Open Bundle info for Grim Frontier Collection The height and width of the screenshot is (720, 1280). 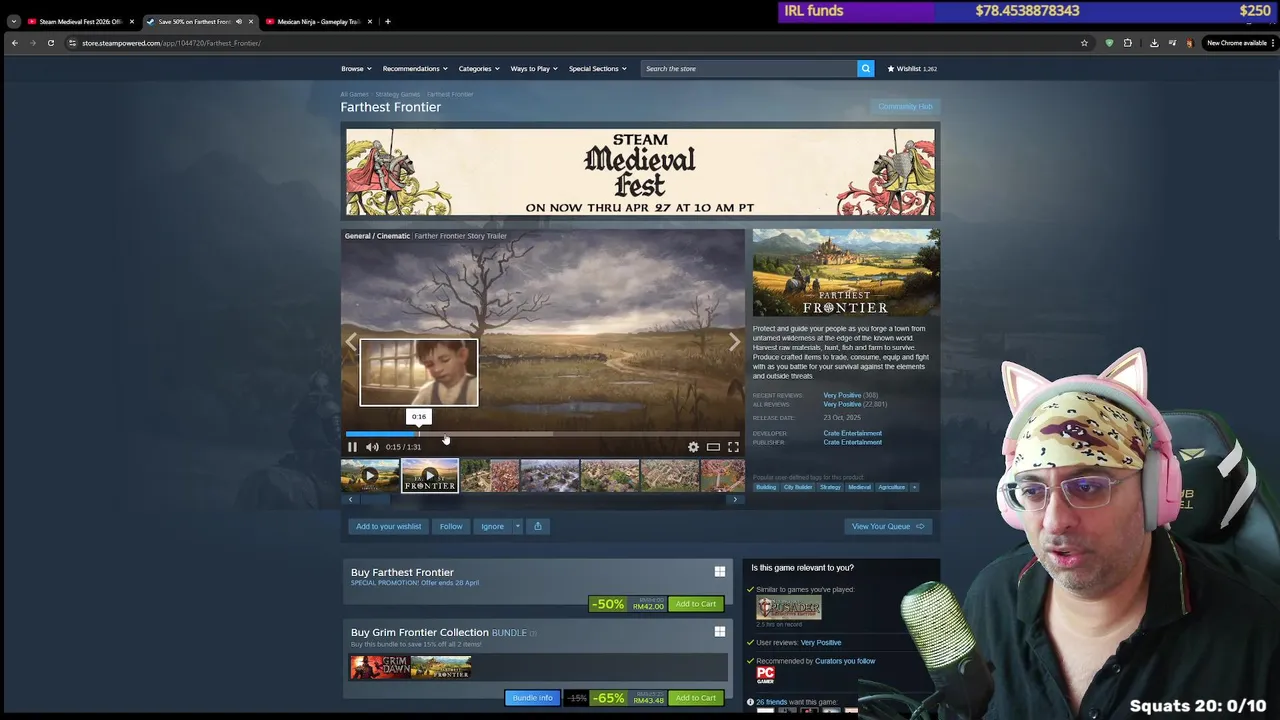532,698
